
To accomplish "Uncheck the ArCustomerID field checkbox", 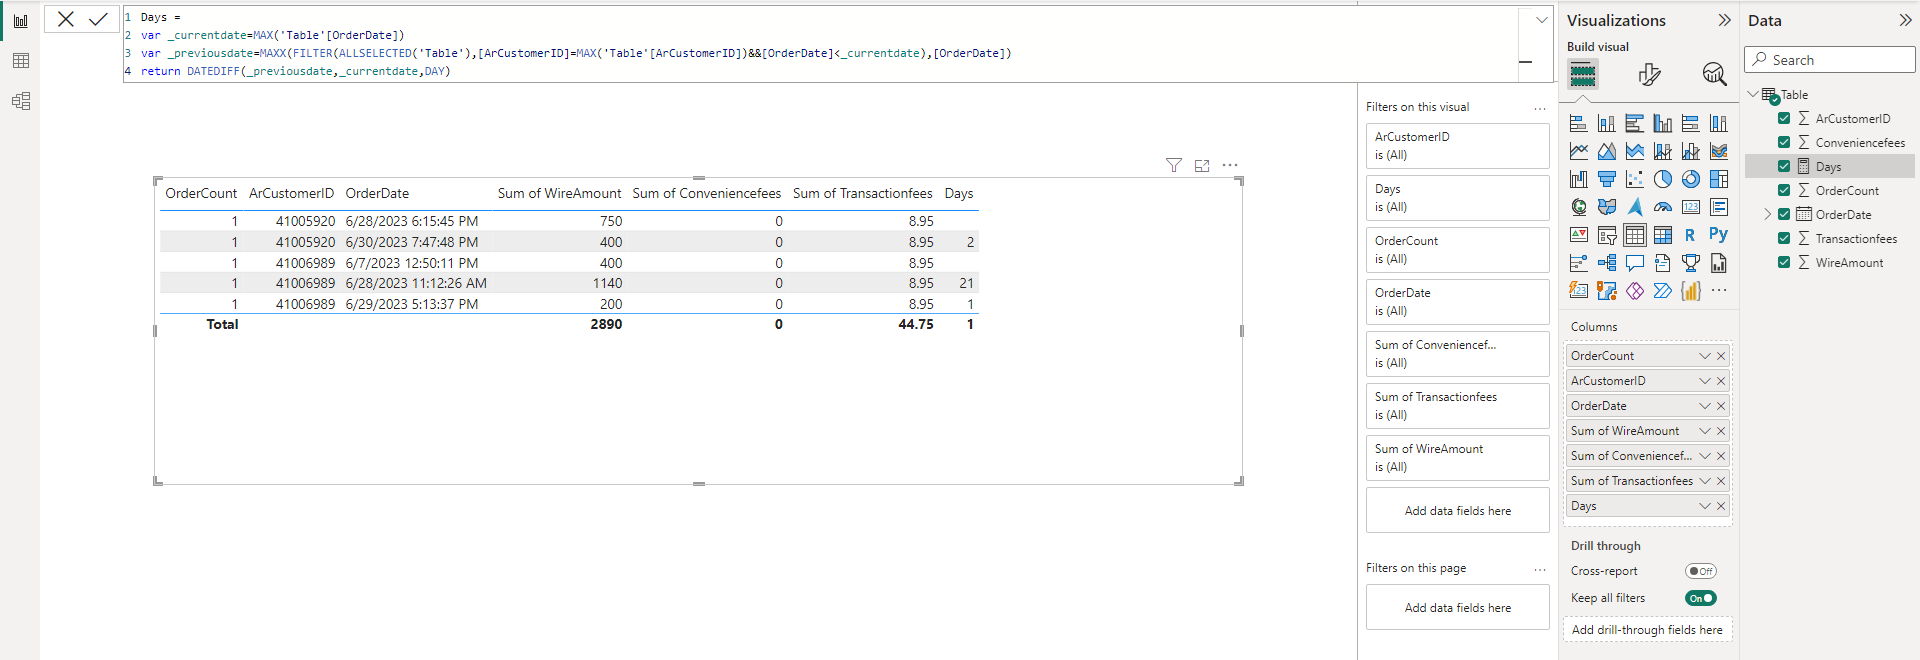I will point(1784,118).
